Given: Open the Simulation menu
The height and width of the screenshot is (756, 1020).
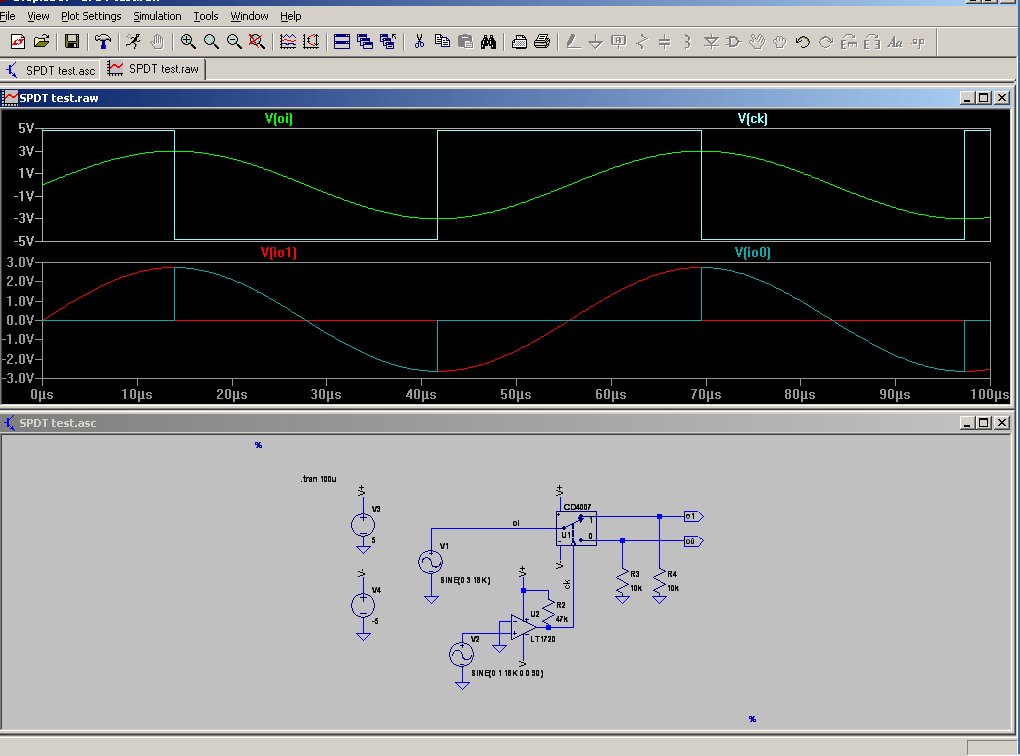Looking at the screenshot, I should click(157, 16).
